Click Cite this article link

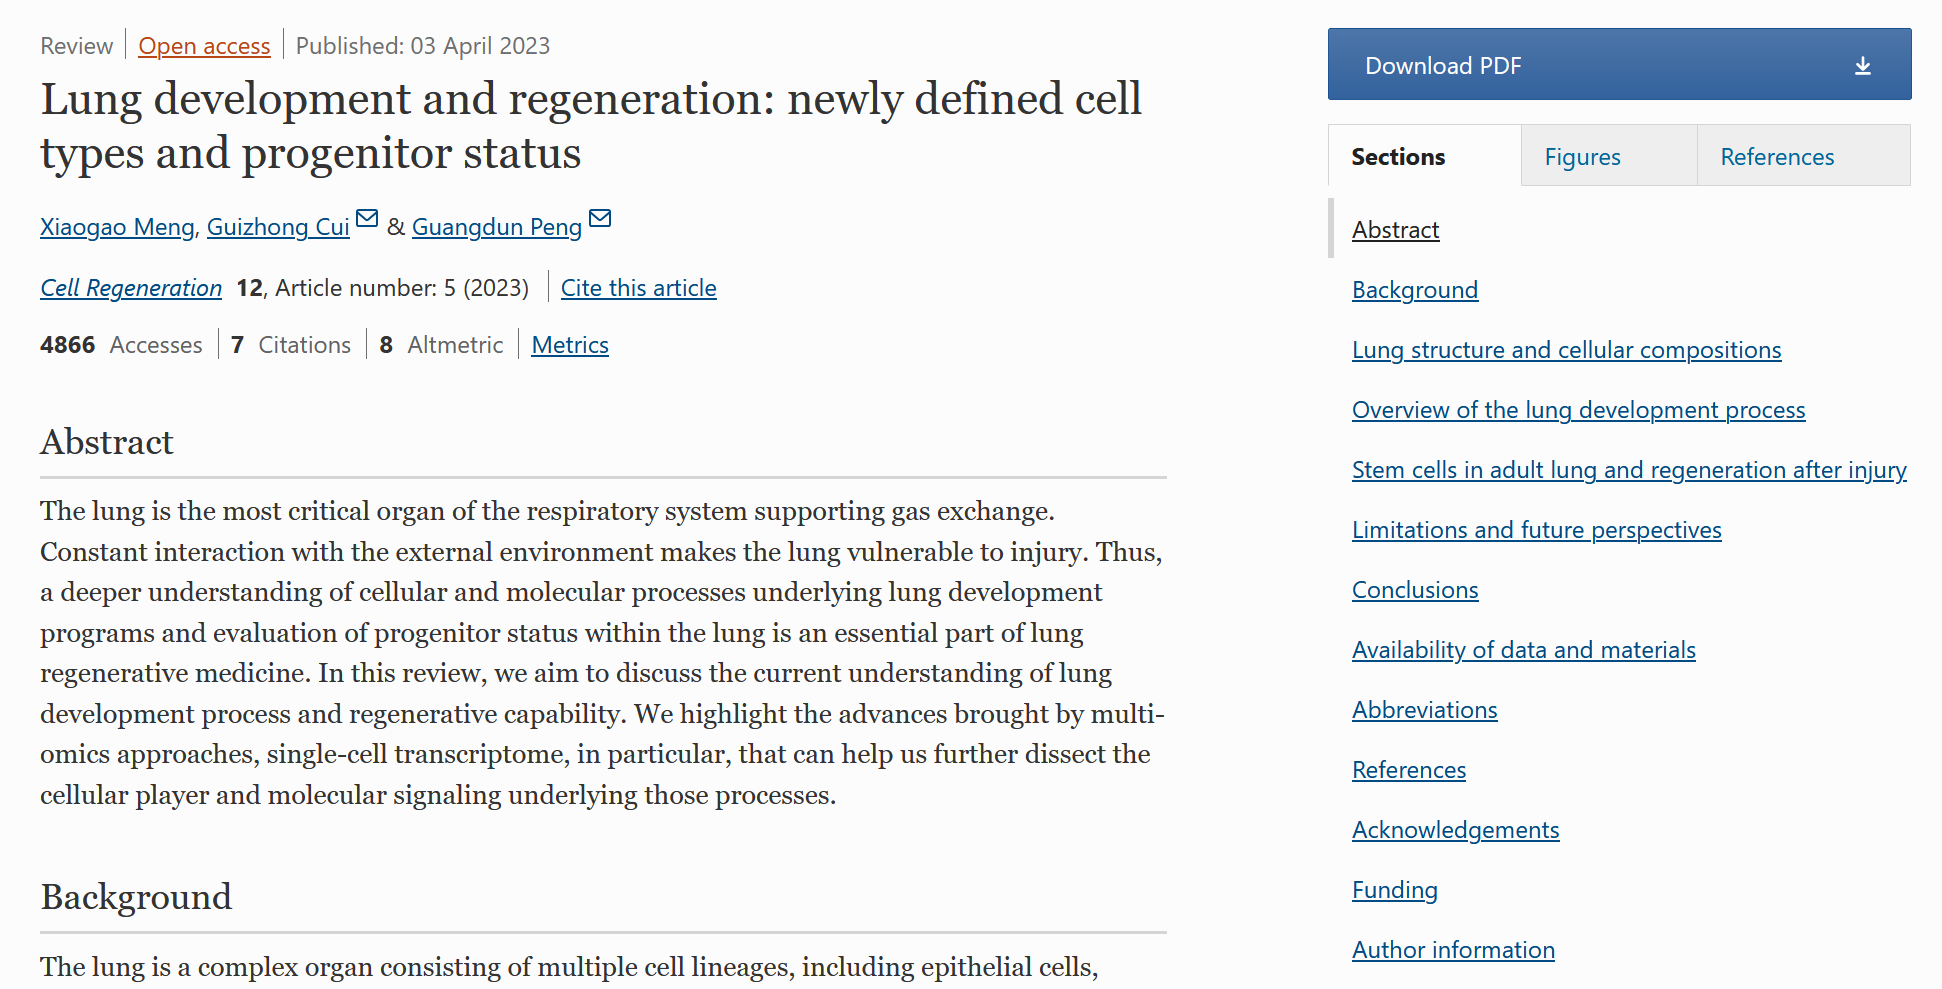click(638, 288)
